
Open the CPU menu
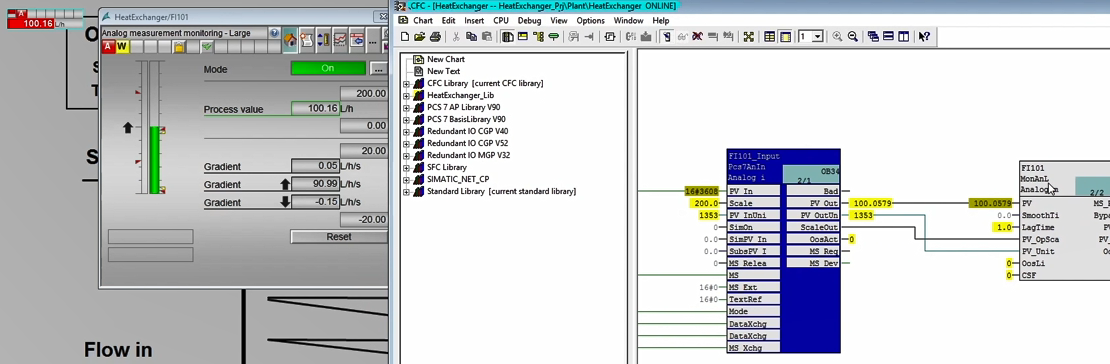(501, 21)
